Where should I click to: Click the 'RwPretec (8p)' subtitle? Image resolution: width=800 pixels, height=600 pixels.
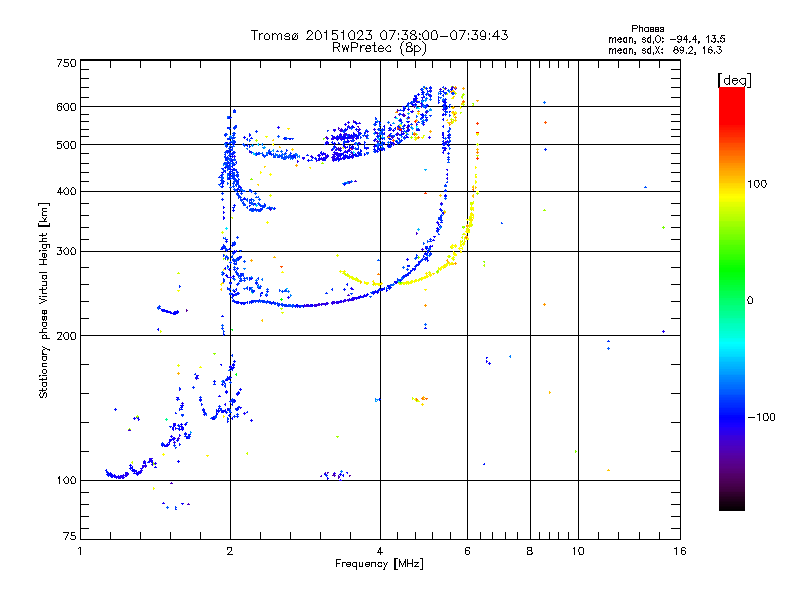tap(379, 48)
